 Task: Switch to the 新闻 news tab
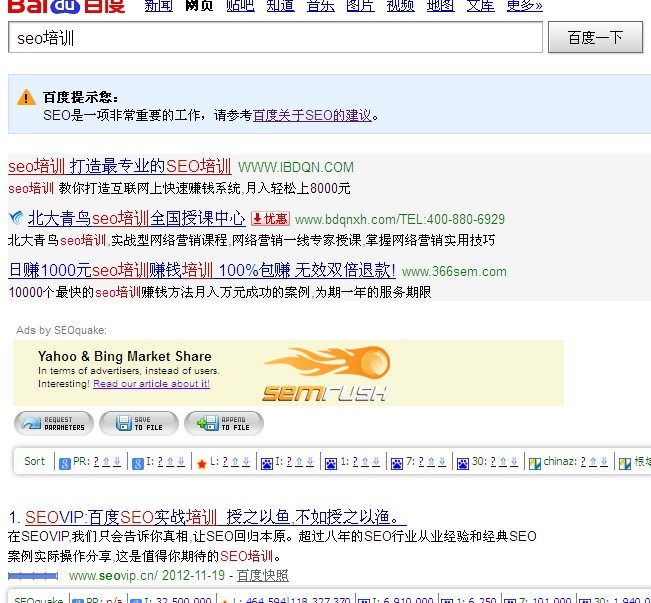(158, 6)
